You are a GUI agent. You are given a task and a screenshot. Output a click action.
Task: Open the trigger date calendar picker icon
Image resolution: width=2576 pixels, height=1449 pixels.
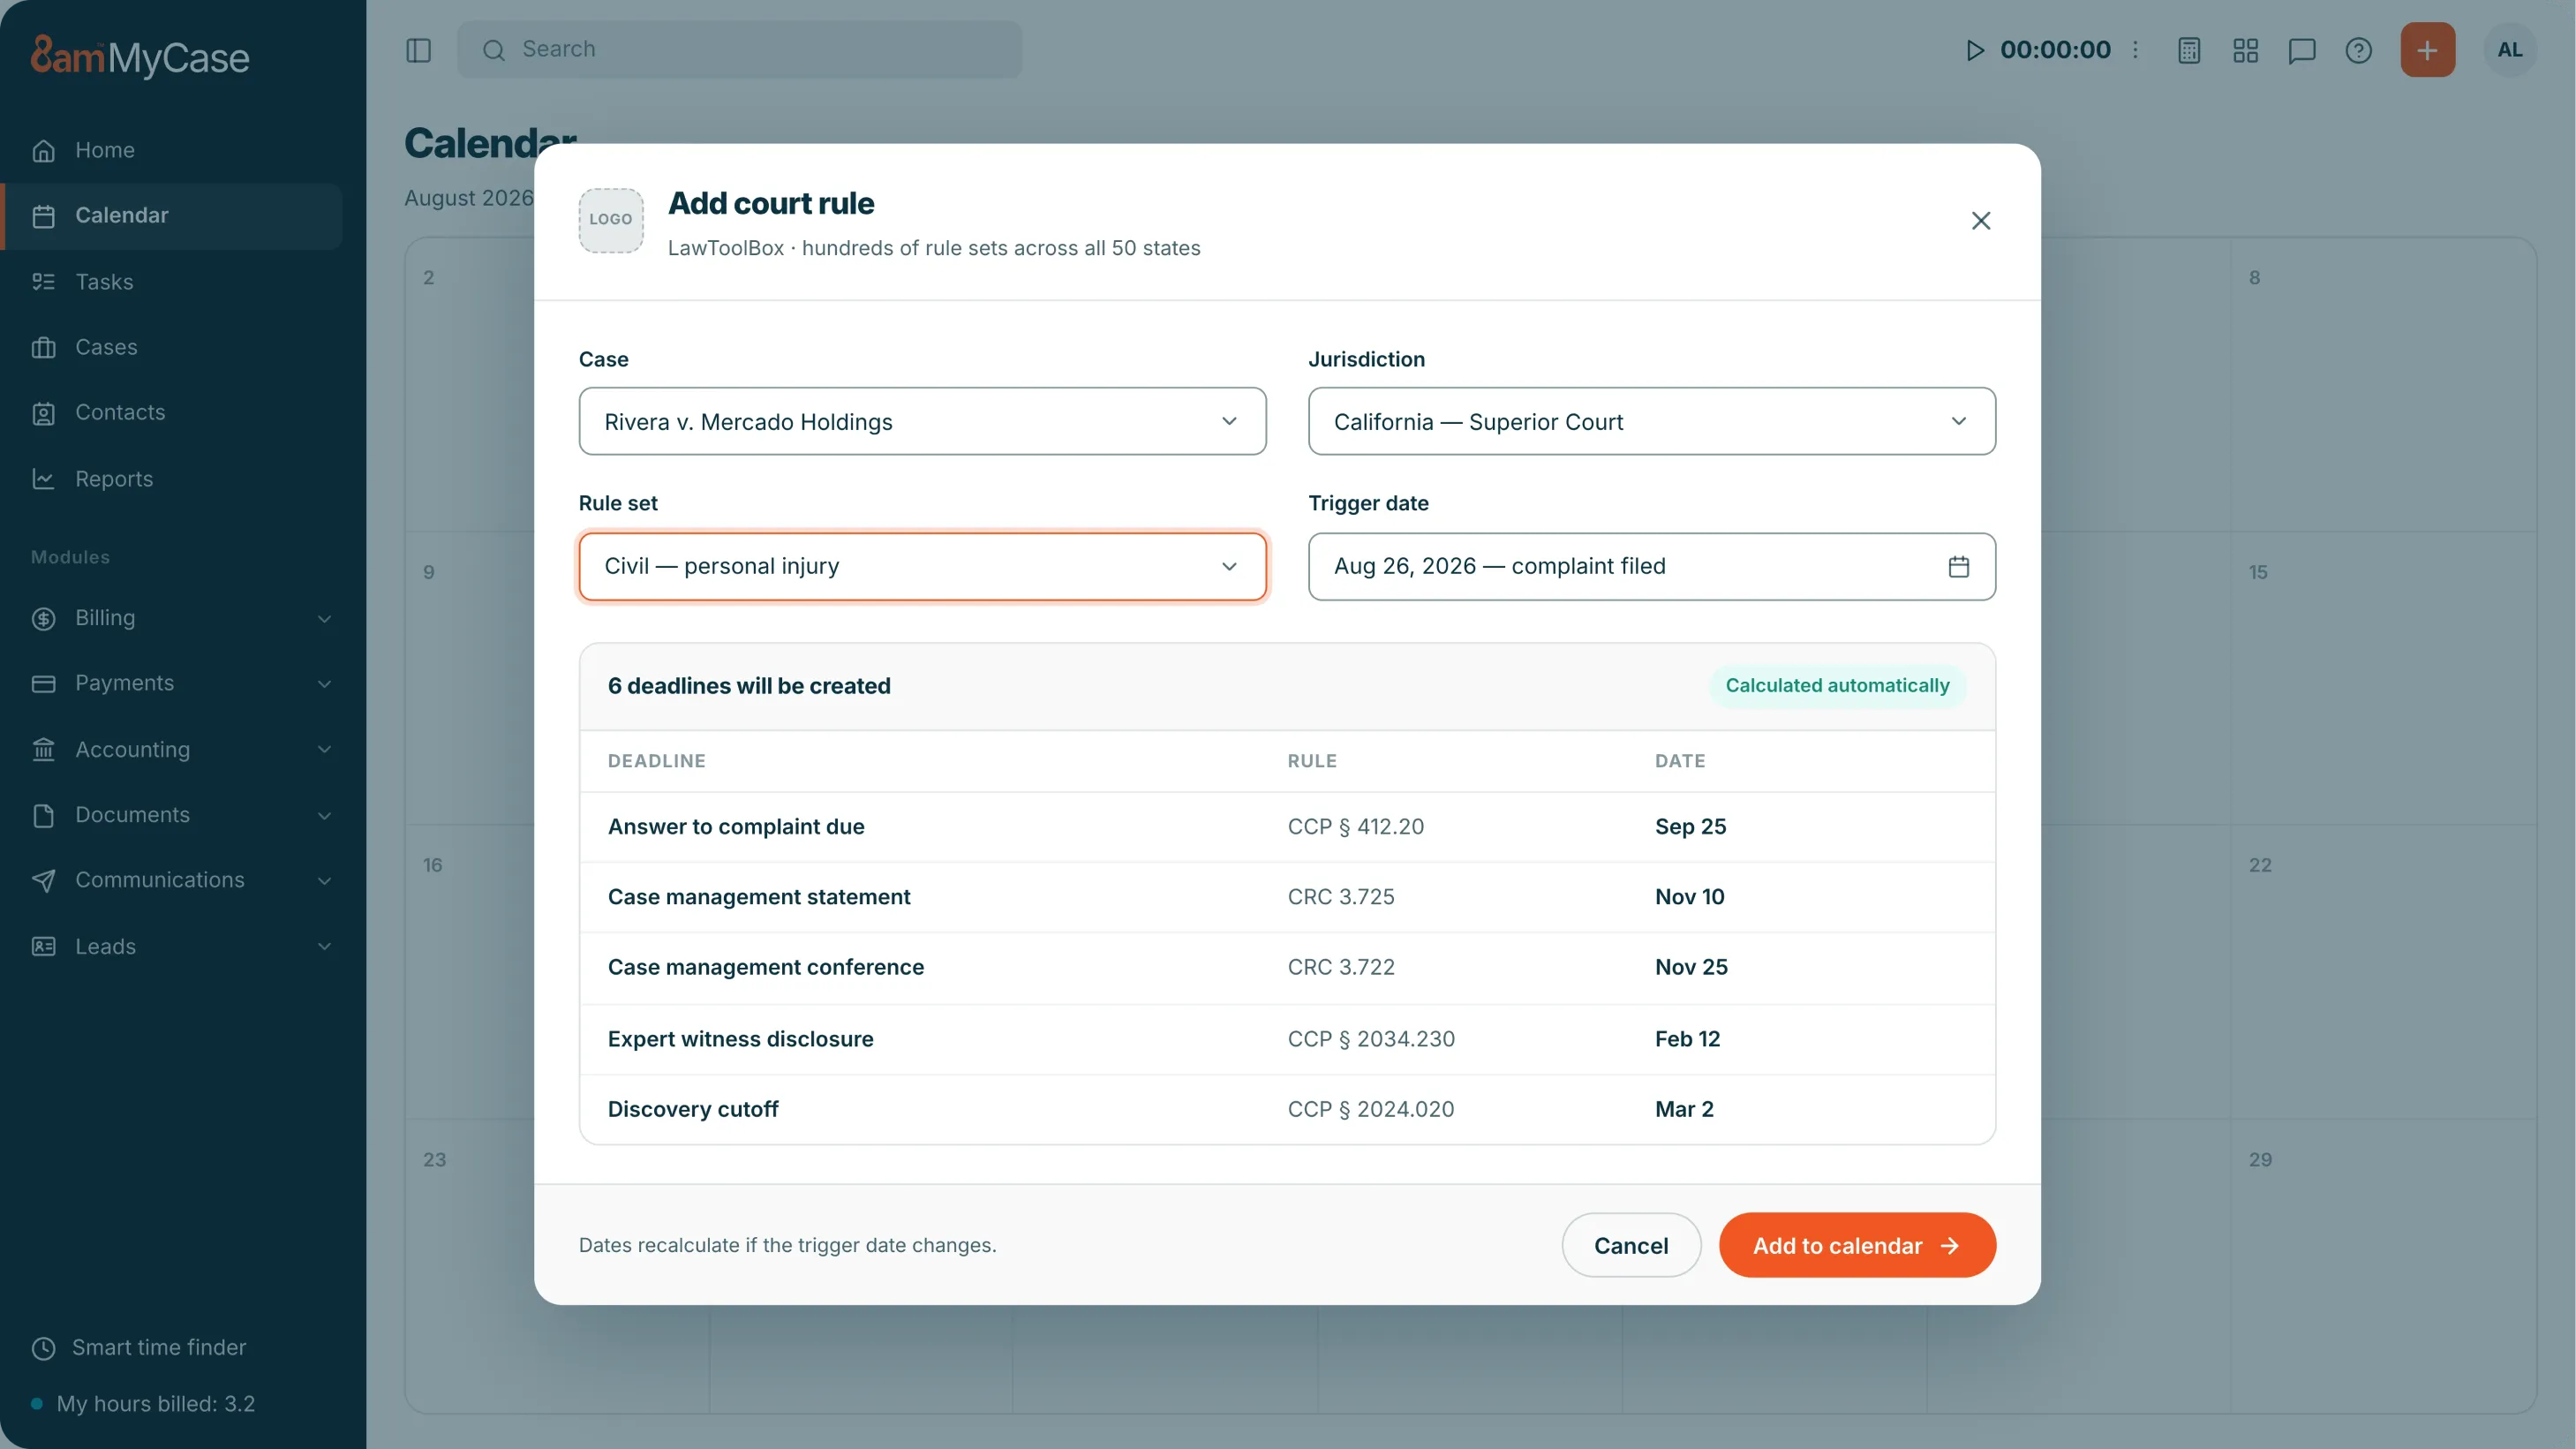(1959, 566)
